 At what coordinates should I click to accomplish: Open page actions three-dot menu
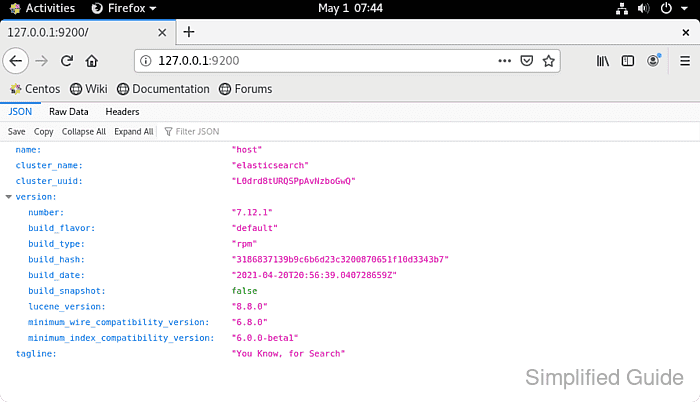504,61
